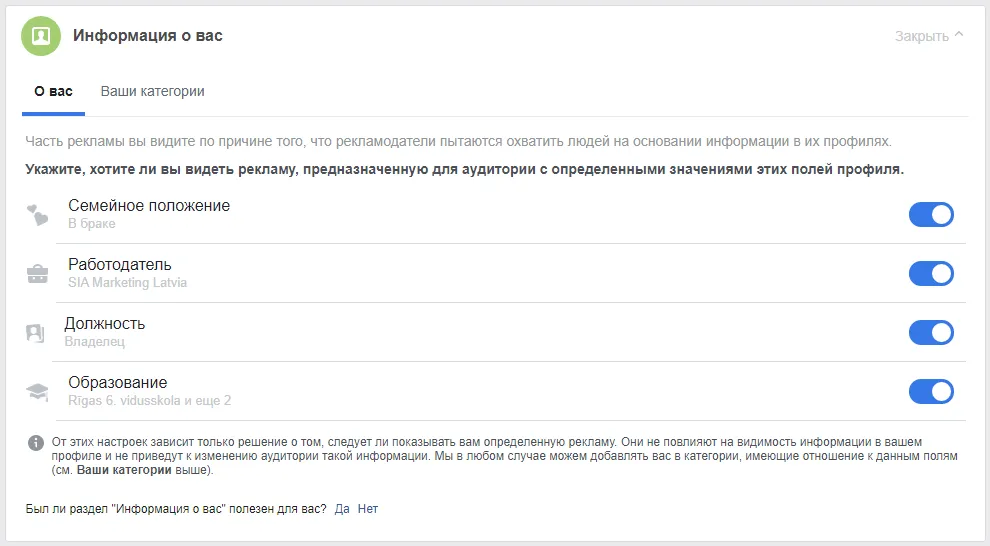Switch to the Ваши категории tab
This screenshot has width=990, height=546.
pos(152,91)
